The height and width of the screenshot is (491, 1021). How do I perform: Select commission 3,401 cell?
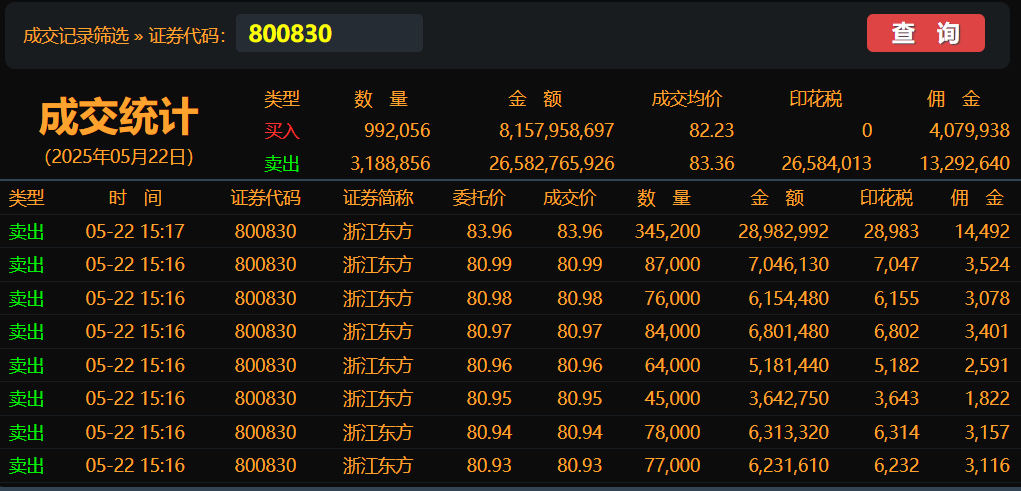click(987, 331)
